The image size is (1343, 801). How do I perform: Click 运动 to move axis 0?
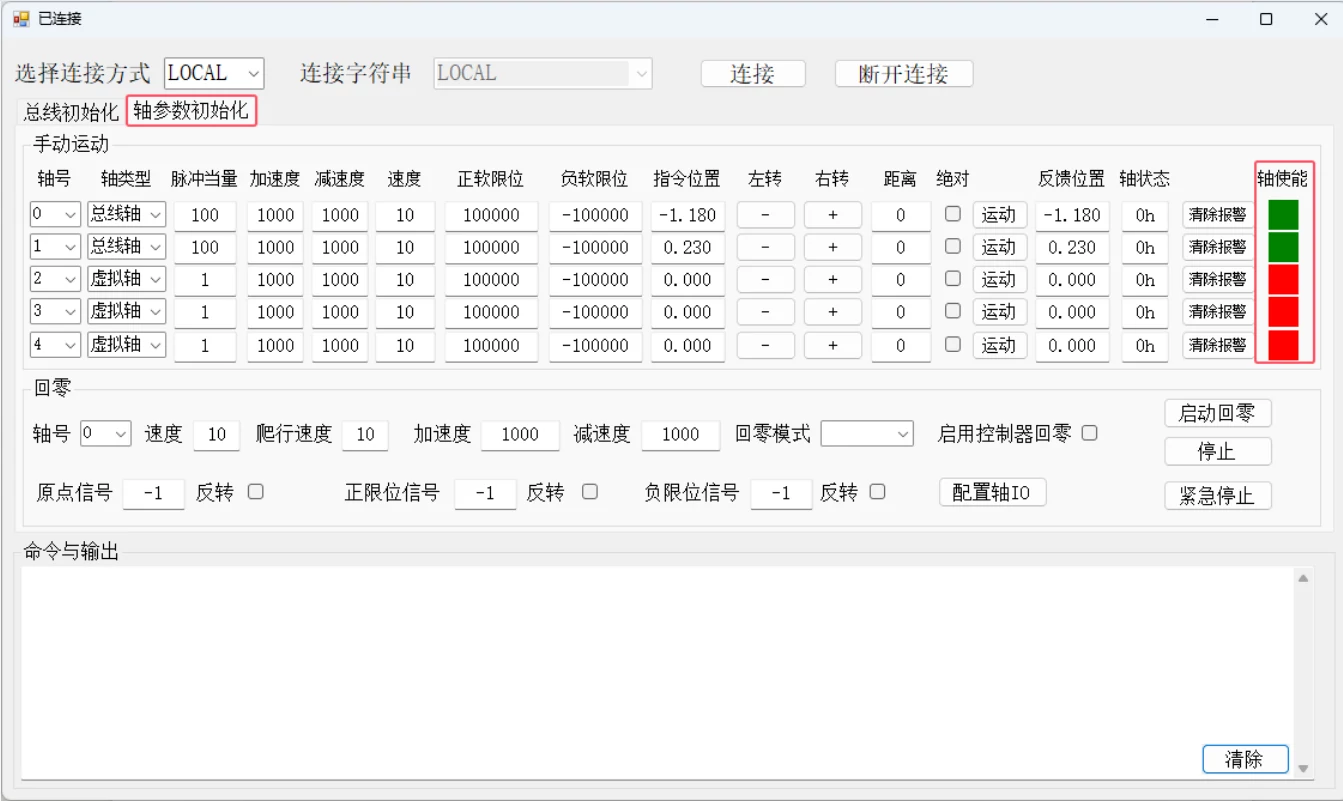(999, 214)
